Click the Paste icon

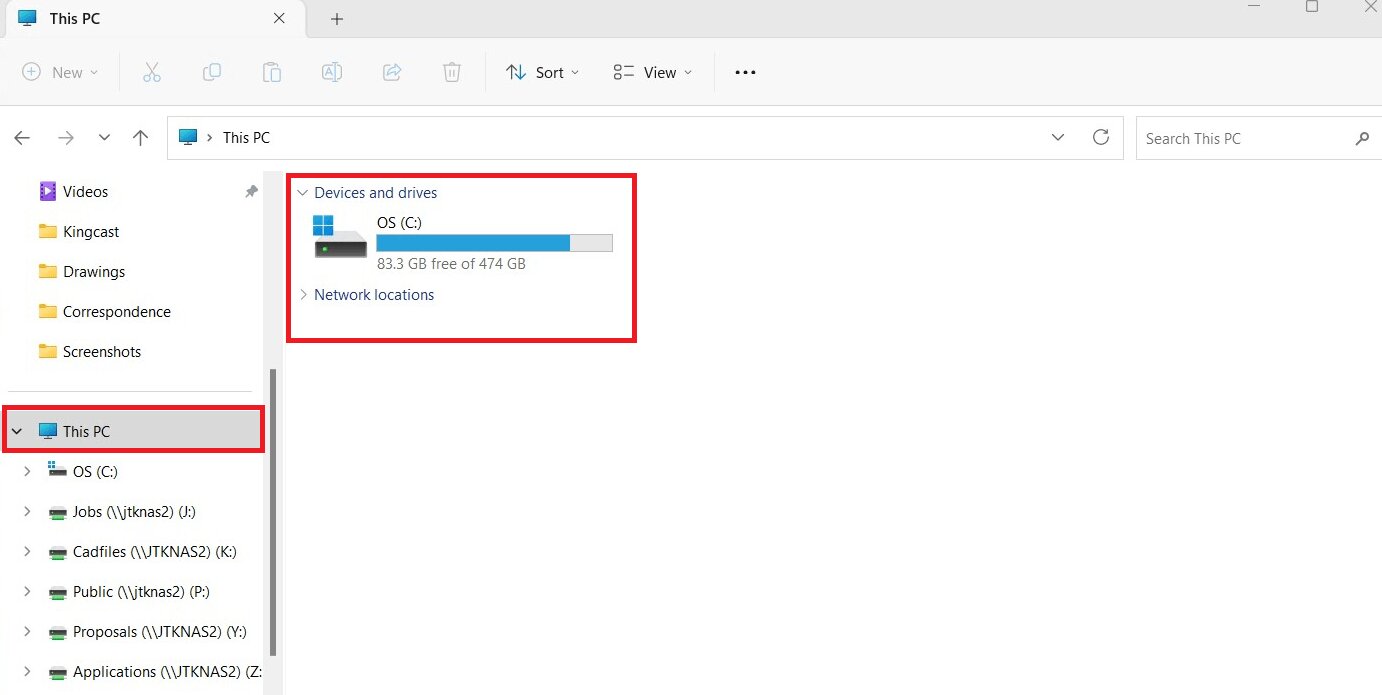(x=272, y=71)
